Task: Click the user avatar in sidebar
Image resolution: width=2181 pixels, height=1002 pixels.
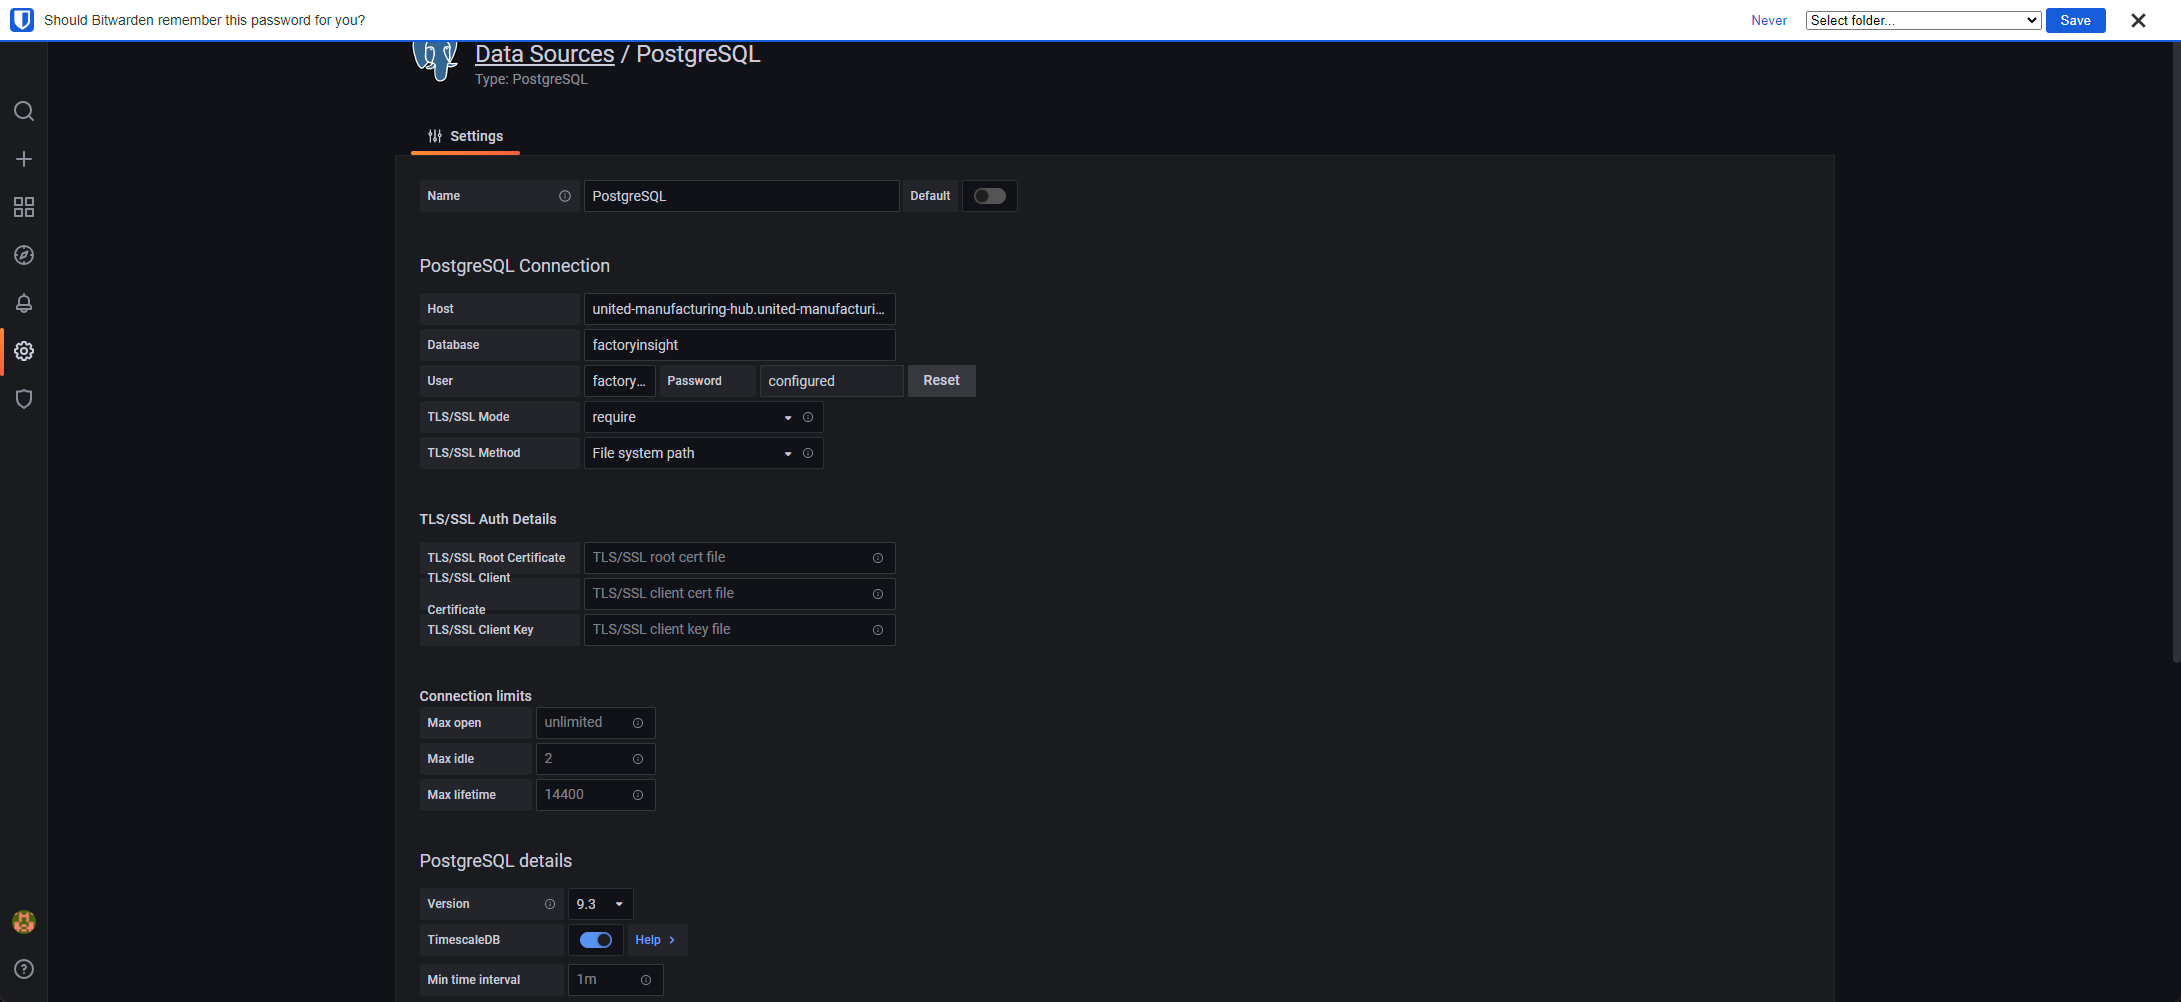Action: (x=24, y=922)
